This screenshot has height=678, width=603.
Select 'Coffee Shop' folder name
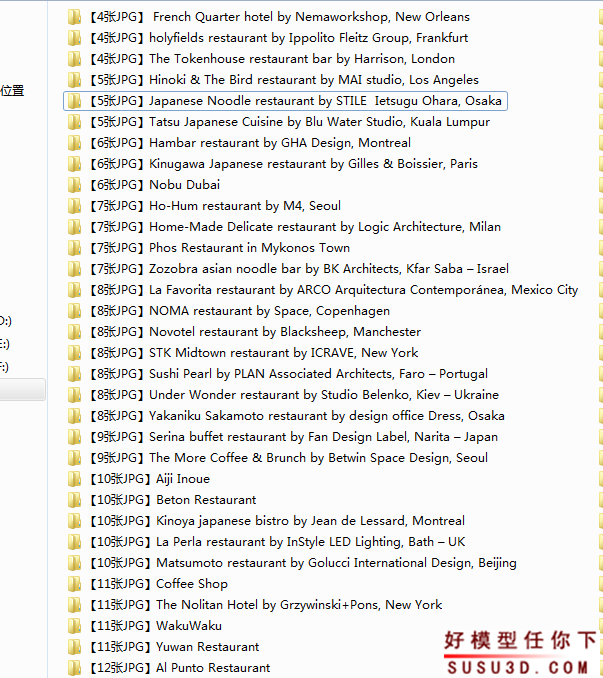click(x=192, y=584)
